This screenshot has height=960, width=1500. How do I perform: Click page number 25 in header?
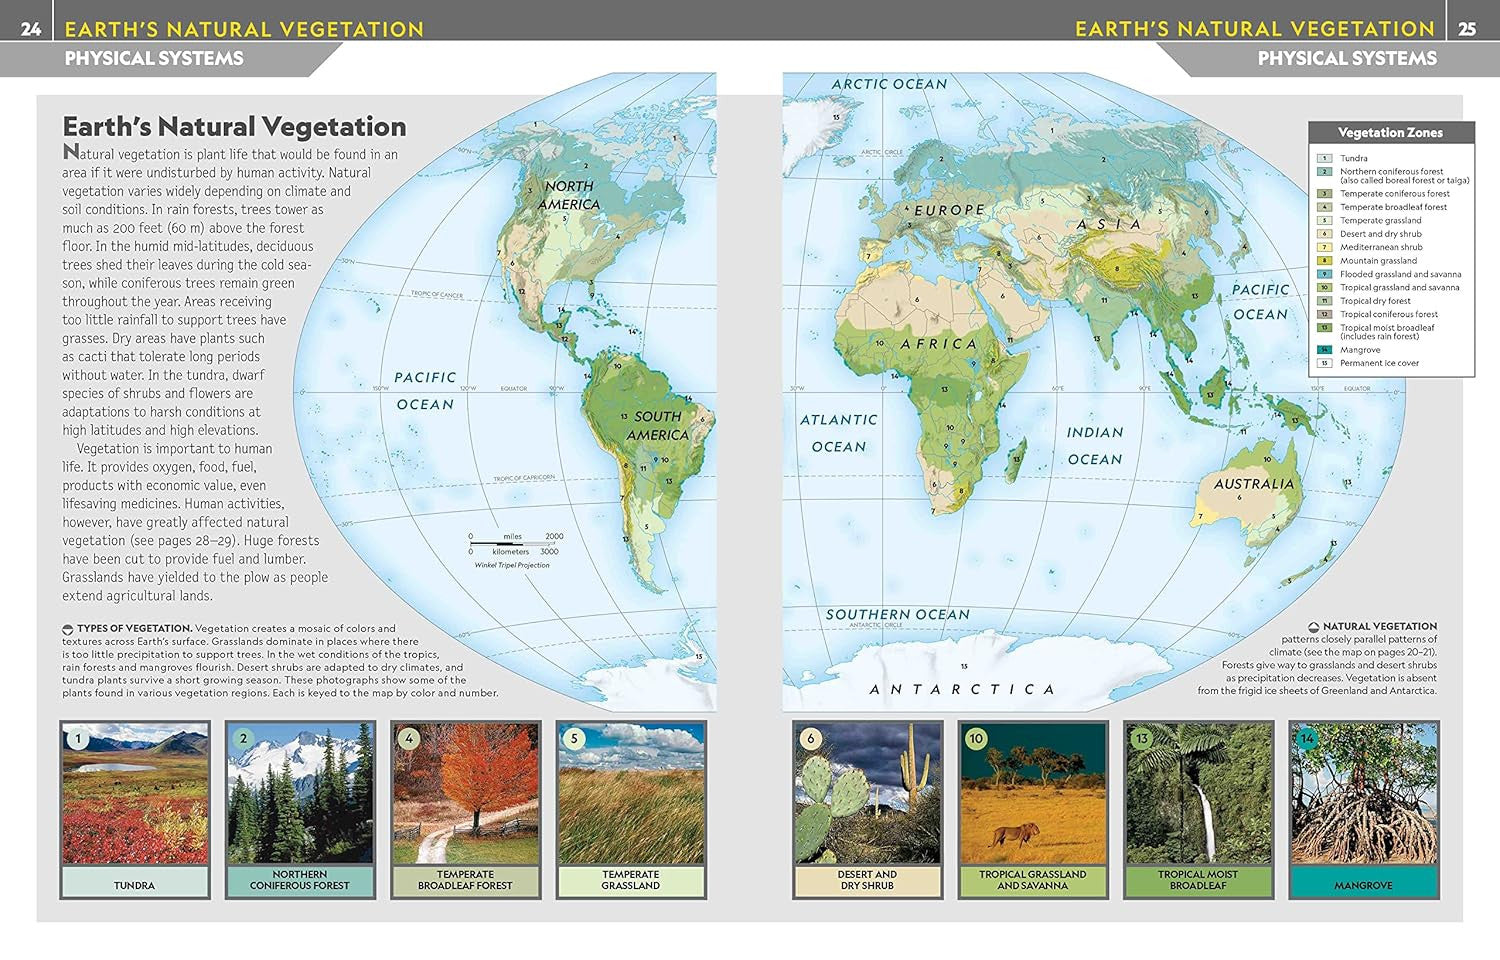pos(1467,29)
